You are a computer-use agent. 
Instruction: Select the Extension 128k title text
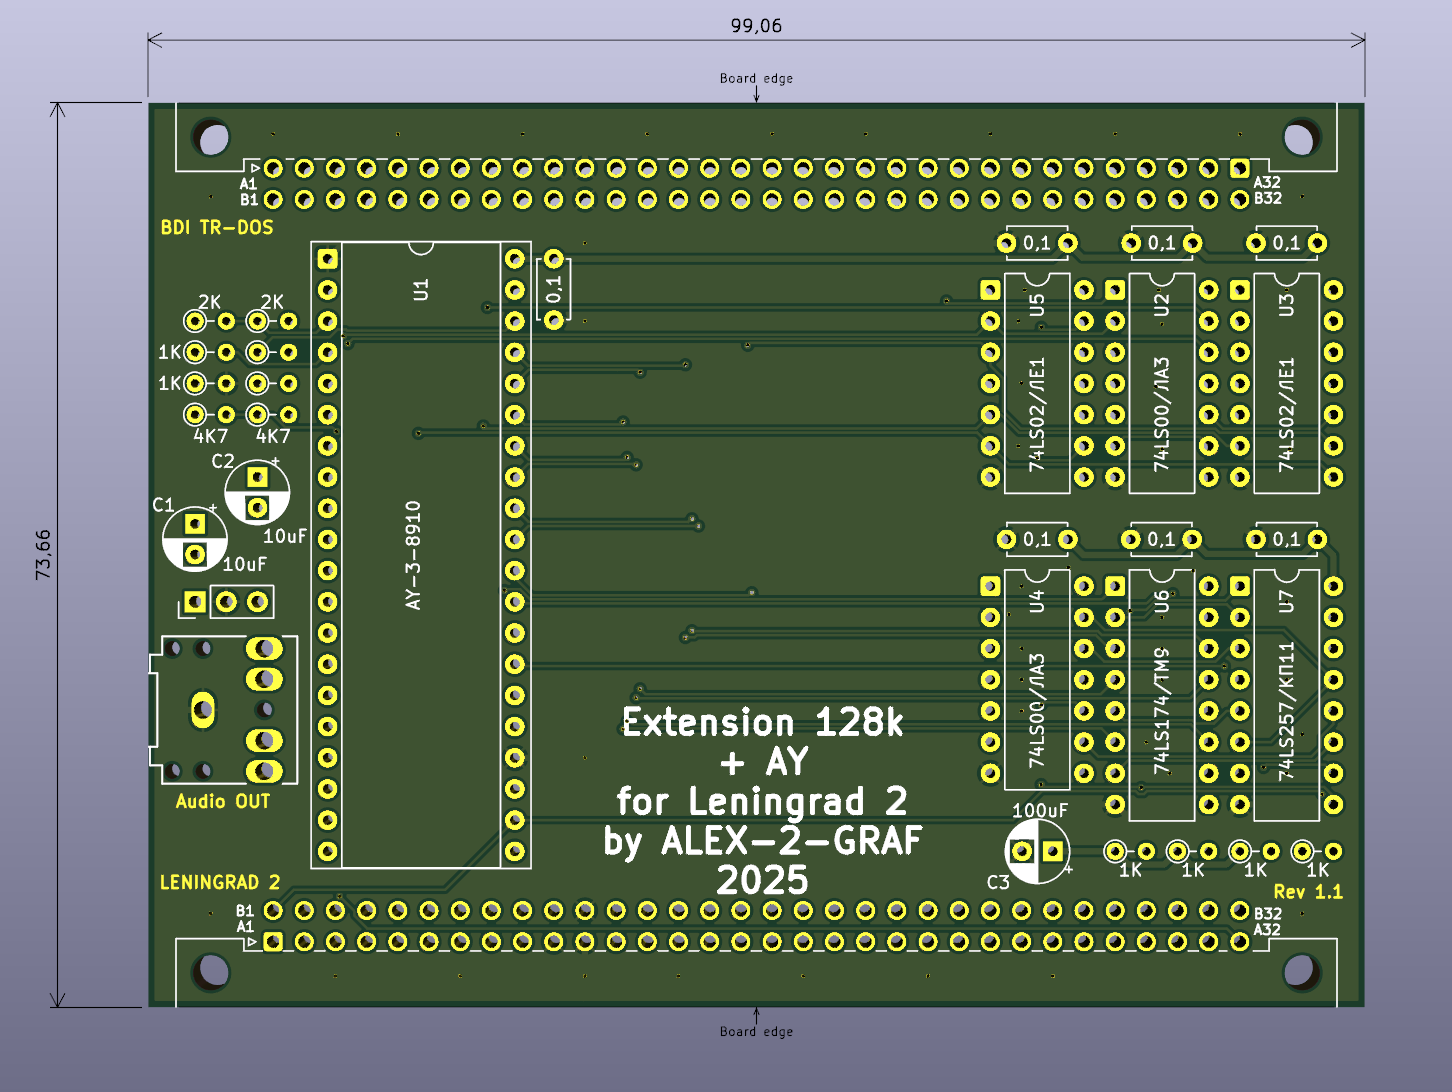(x=762, y=722)
